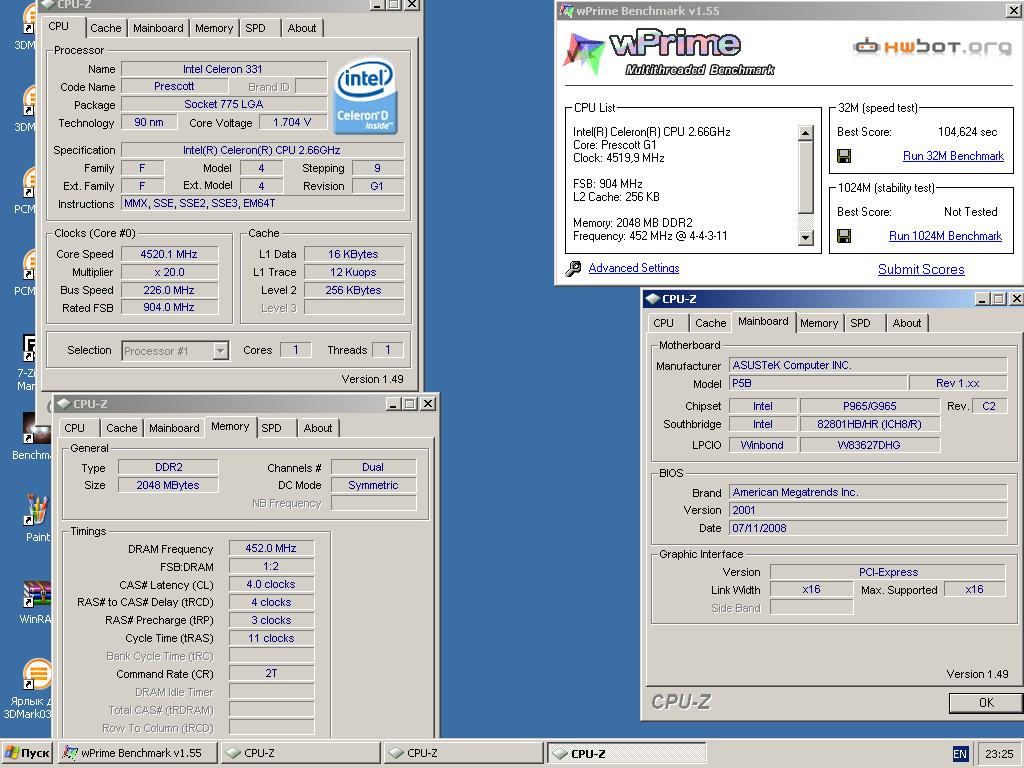Click the CPU List scroll up arrow

(x=806, y=133)
